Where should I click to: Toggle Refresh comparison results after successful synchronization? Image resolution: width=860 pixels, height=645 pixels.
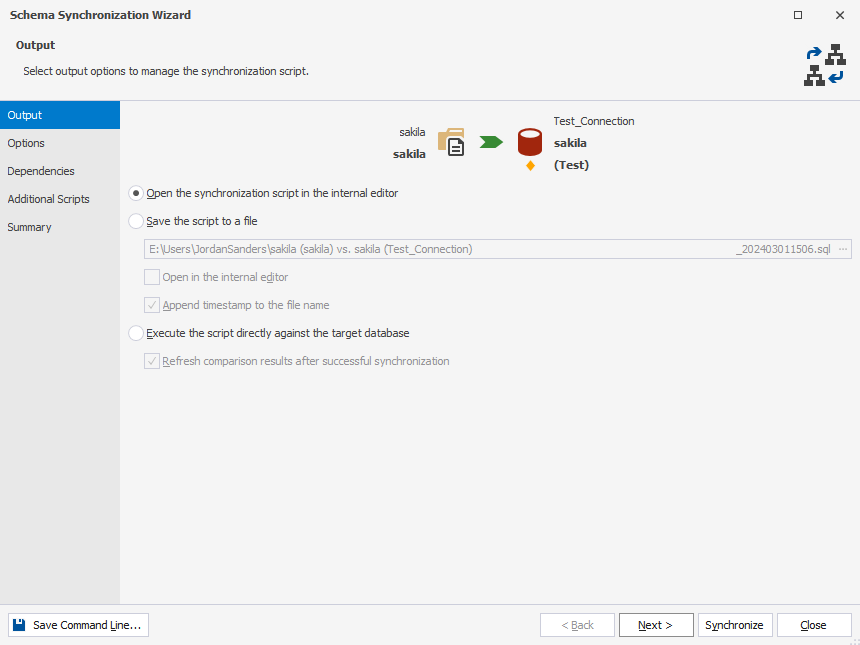152,361
